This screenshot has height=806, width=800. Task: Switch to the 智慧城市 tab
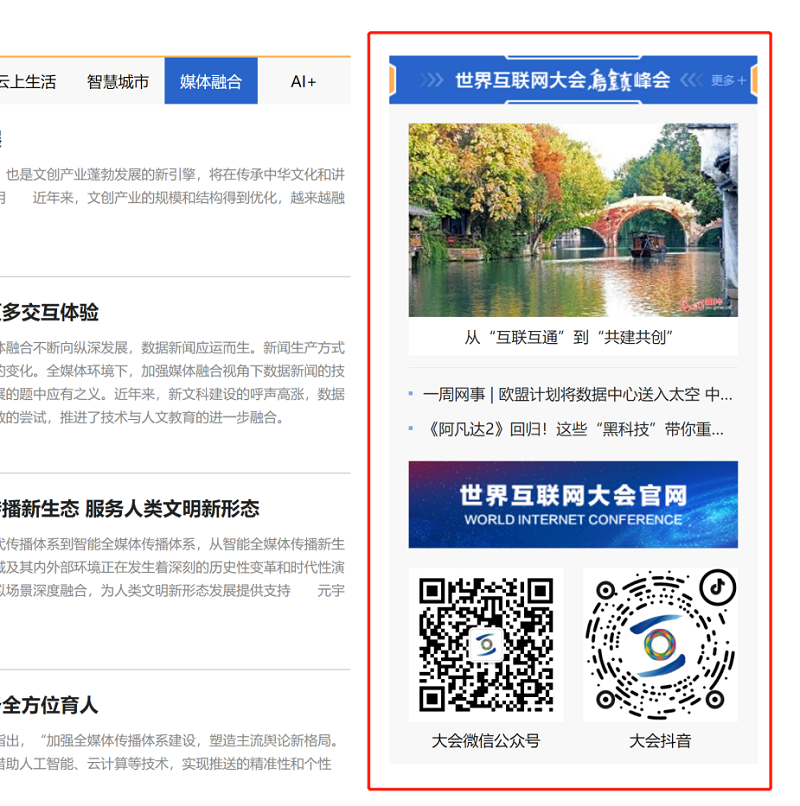click(118, 82)
